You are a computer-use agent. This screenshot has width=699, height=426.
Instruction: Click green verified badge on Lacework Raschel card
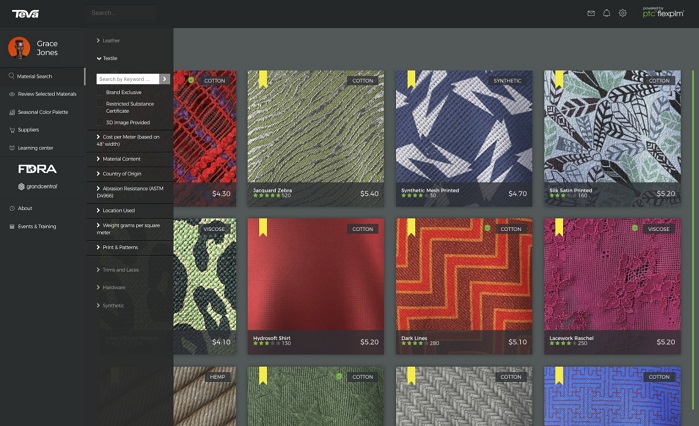click(x=635, y=228)
